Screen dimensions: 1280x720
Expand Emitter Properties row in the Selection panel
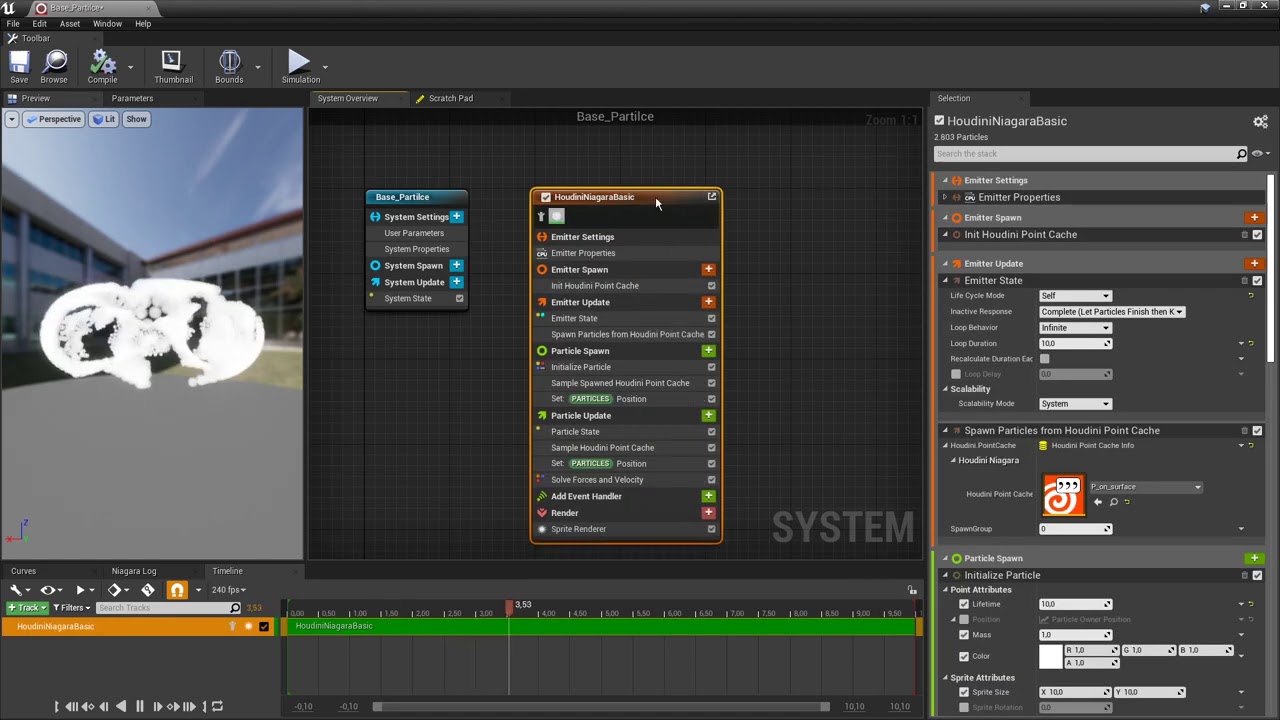pos(945,198)
